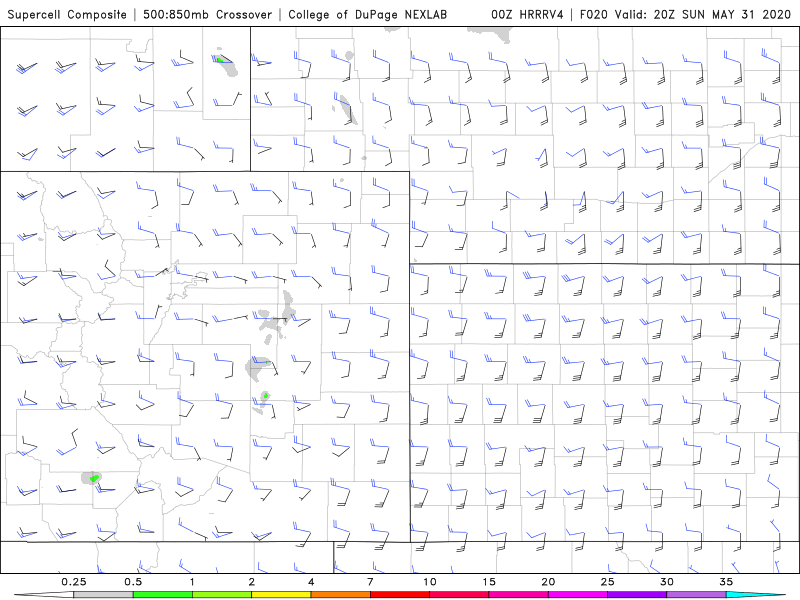
Task: Click the legend value '2'
Action: click(252, 582)
